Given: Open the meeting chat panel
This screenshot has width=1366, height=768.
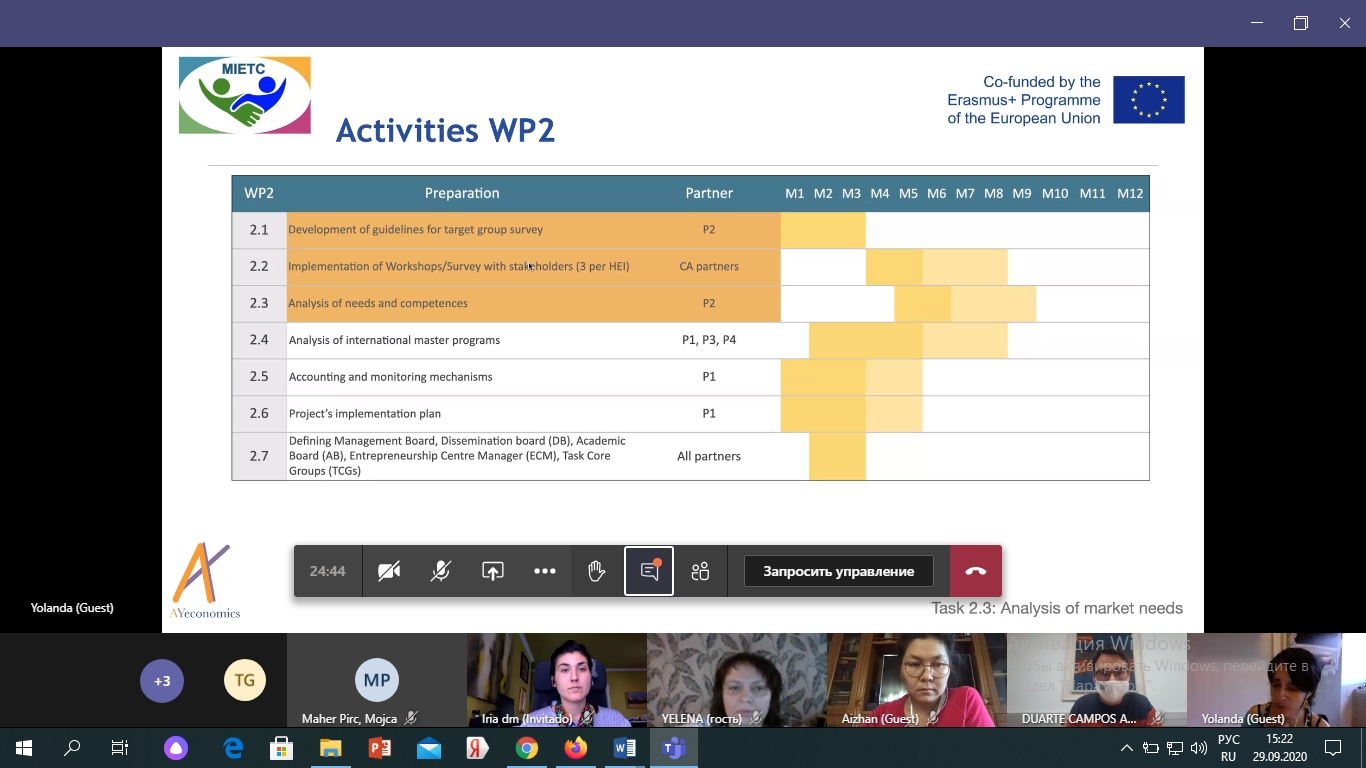Looking at the screenshot, I should pyautogui.click(x=649, y=571).
